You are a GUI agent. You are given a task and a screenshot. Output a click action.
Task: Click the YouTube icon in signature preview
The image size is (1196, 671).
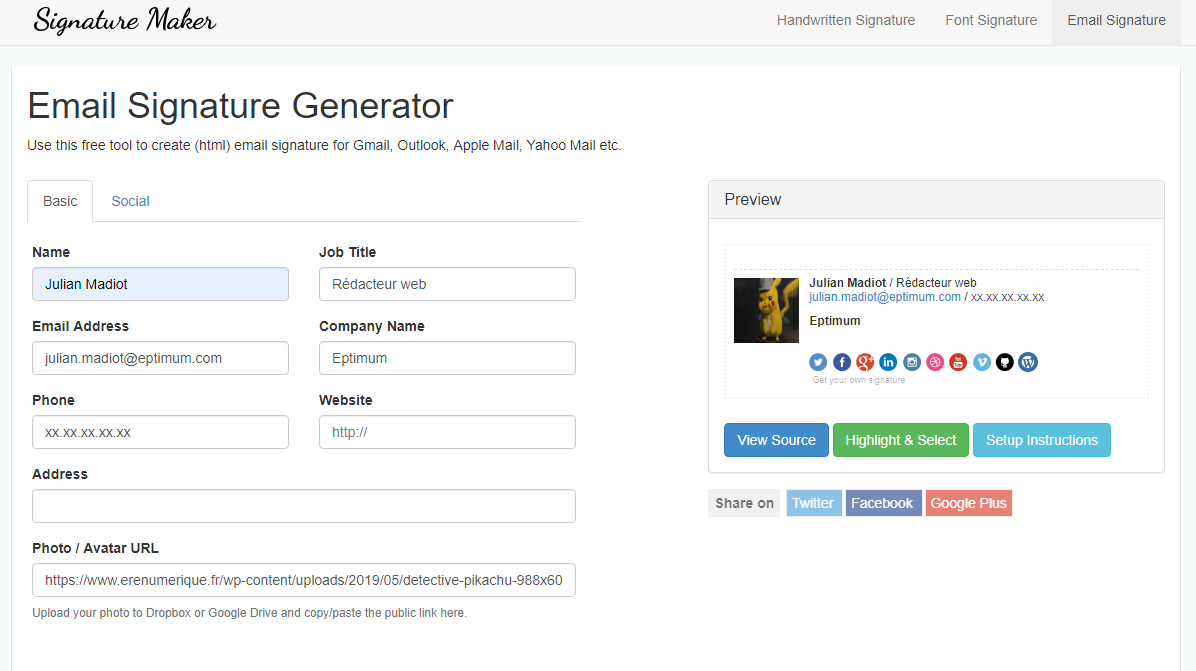point(958,362)
